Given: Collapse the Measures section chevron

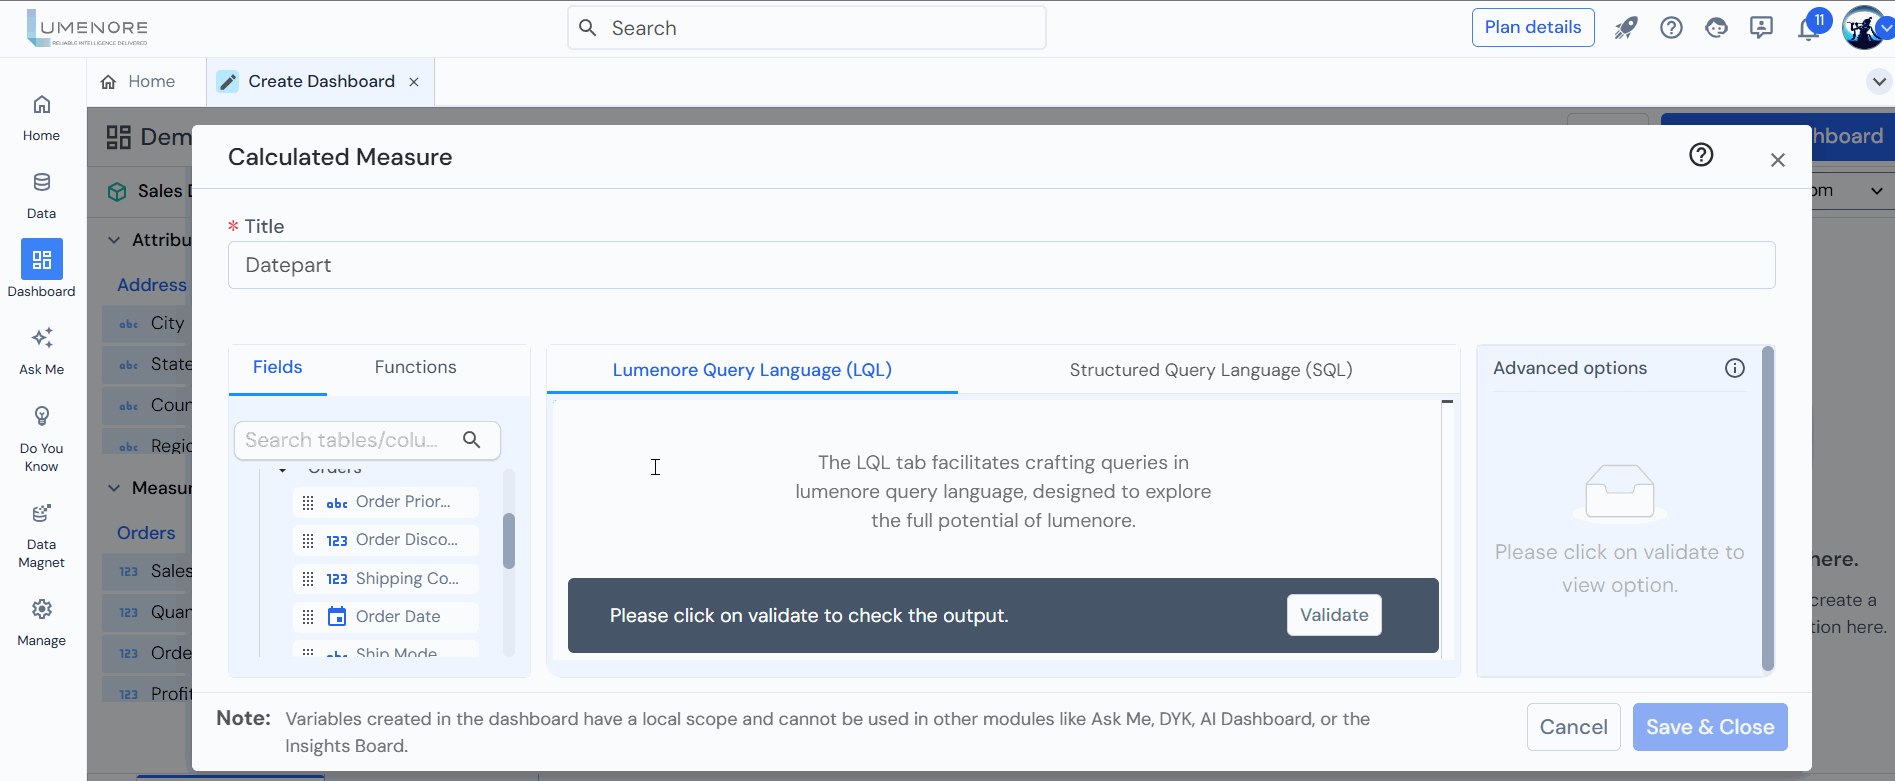Looking at the screenshot, I should click(x=114, y=488).
